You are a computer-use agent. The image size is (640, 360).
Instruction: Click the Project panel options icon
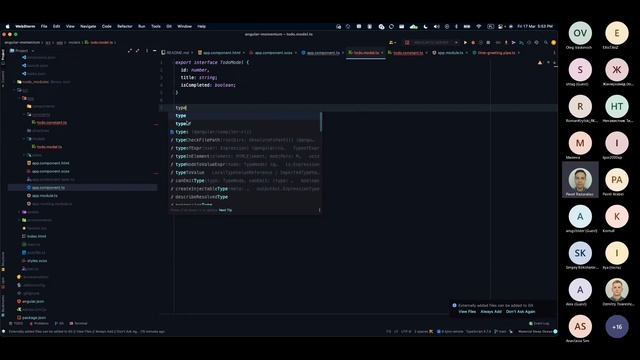click(x=147, y=51)
